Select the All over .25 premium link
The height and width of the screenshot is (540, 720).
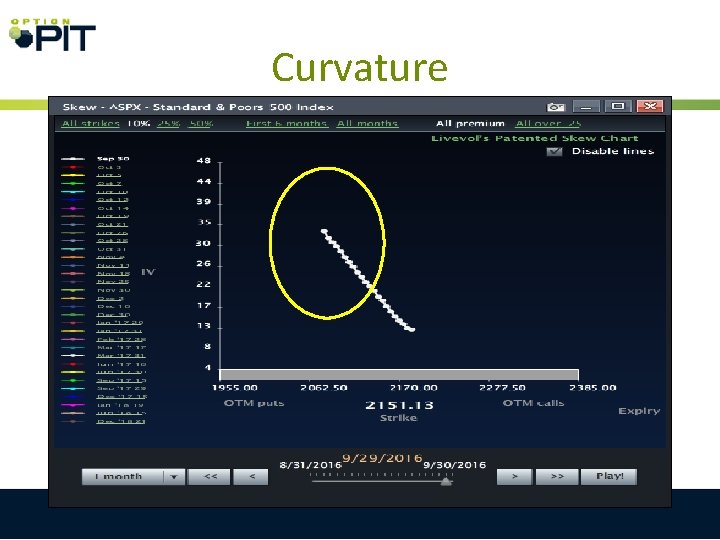[x=548, y=124]
